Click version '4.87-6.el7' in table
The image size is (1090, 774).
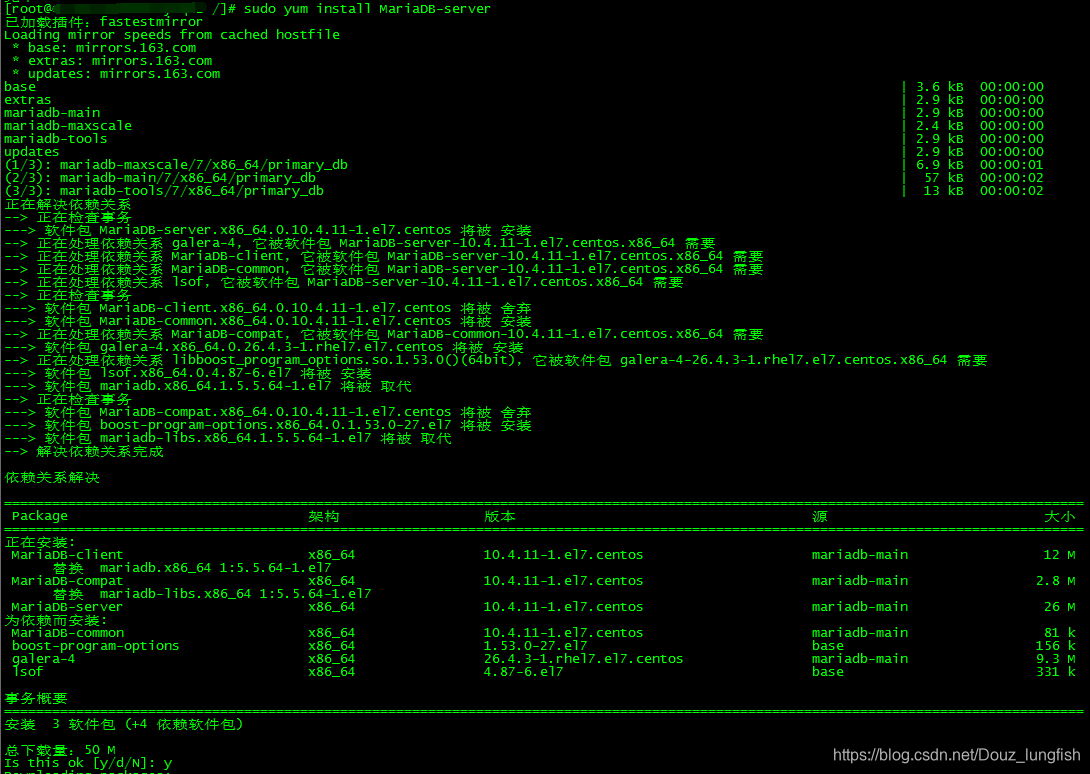click(x=523, y=672)
